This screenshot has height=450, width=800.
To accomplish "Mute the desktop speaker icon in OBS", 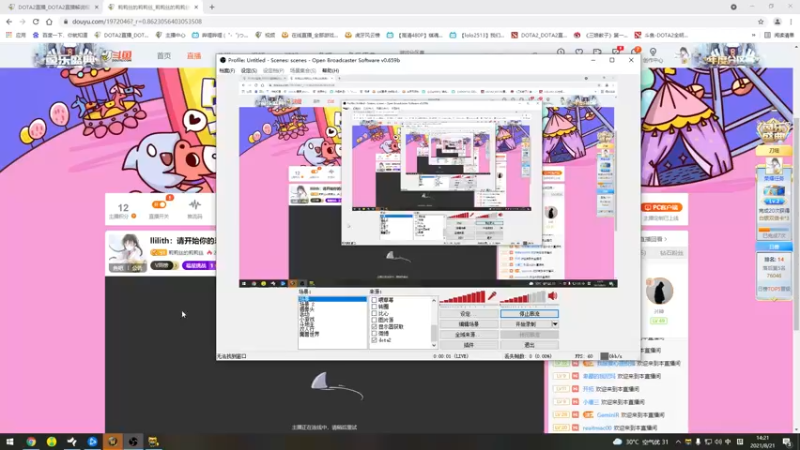I will click(553, 296).
